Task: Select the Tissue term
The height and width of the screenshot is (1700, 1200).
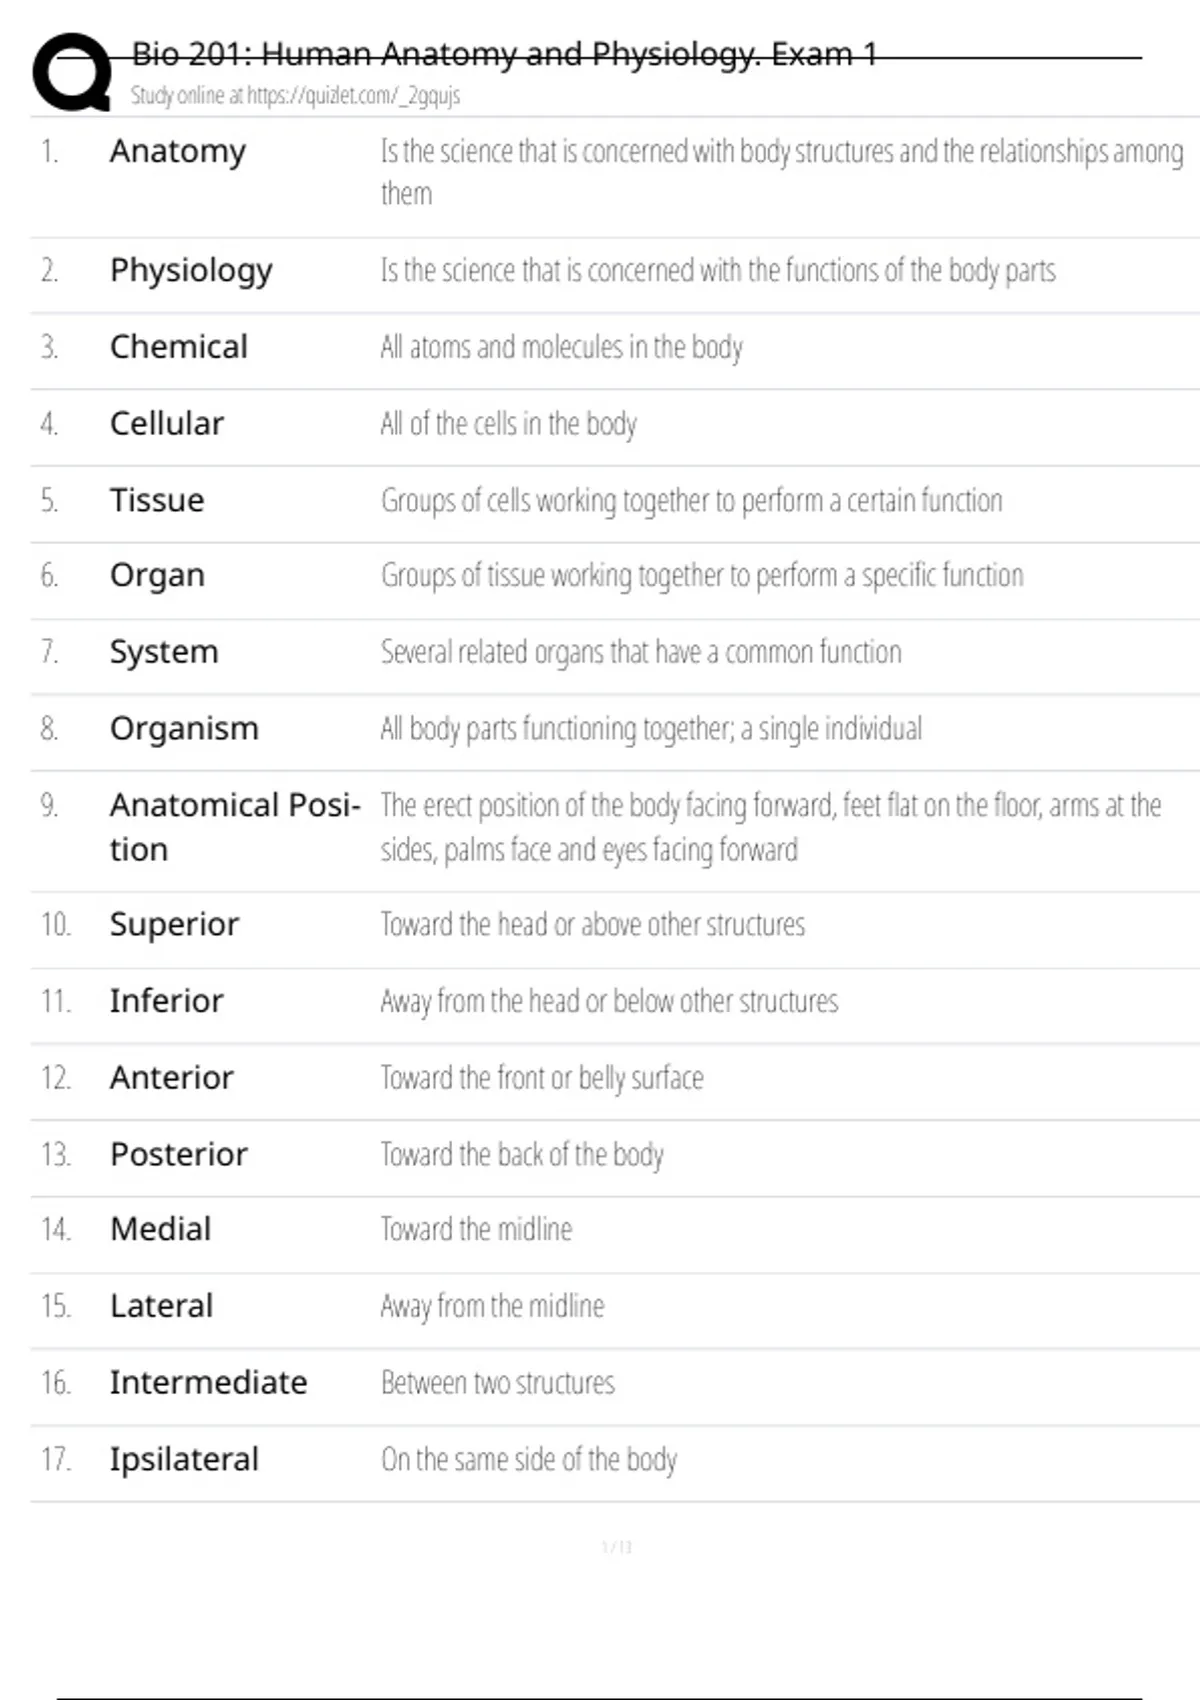Action: pos(157,500)
